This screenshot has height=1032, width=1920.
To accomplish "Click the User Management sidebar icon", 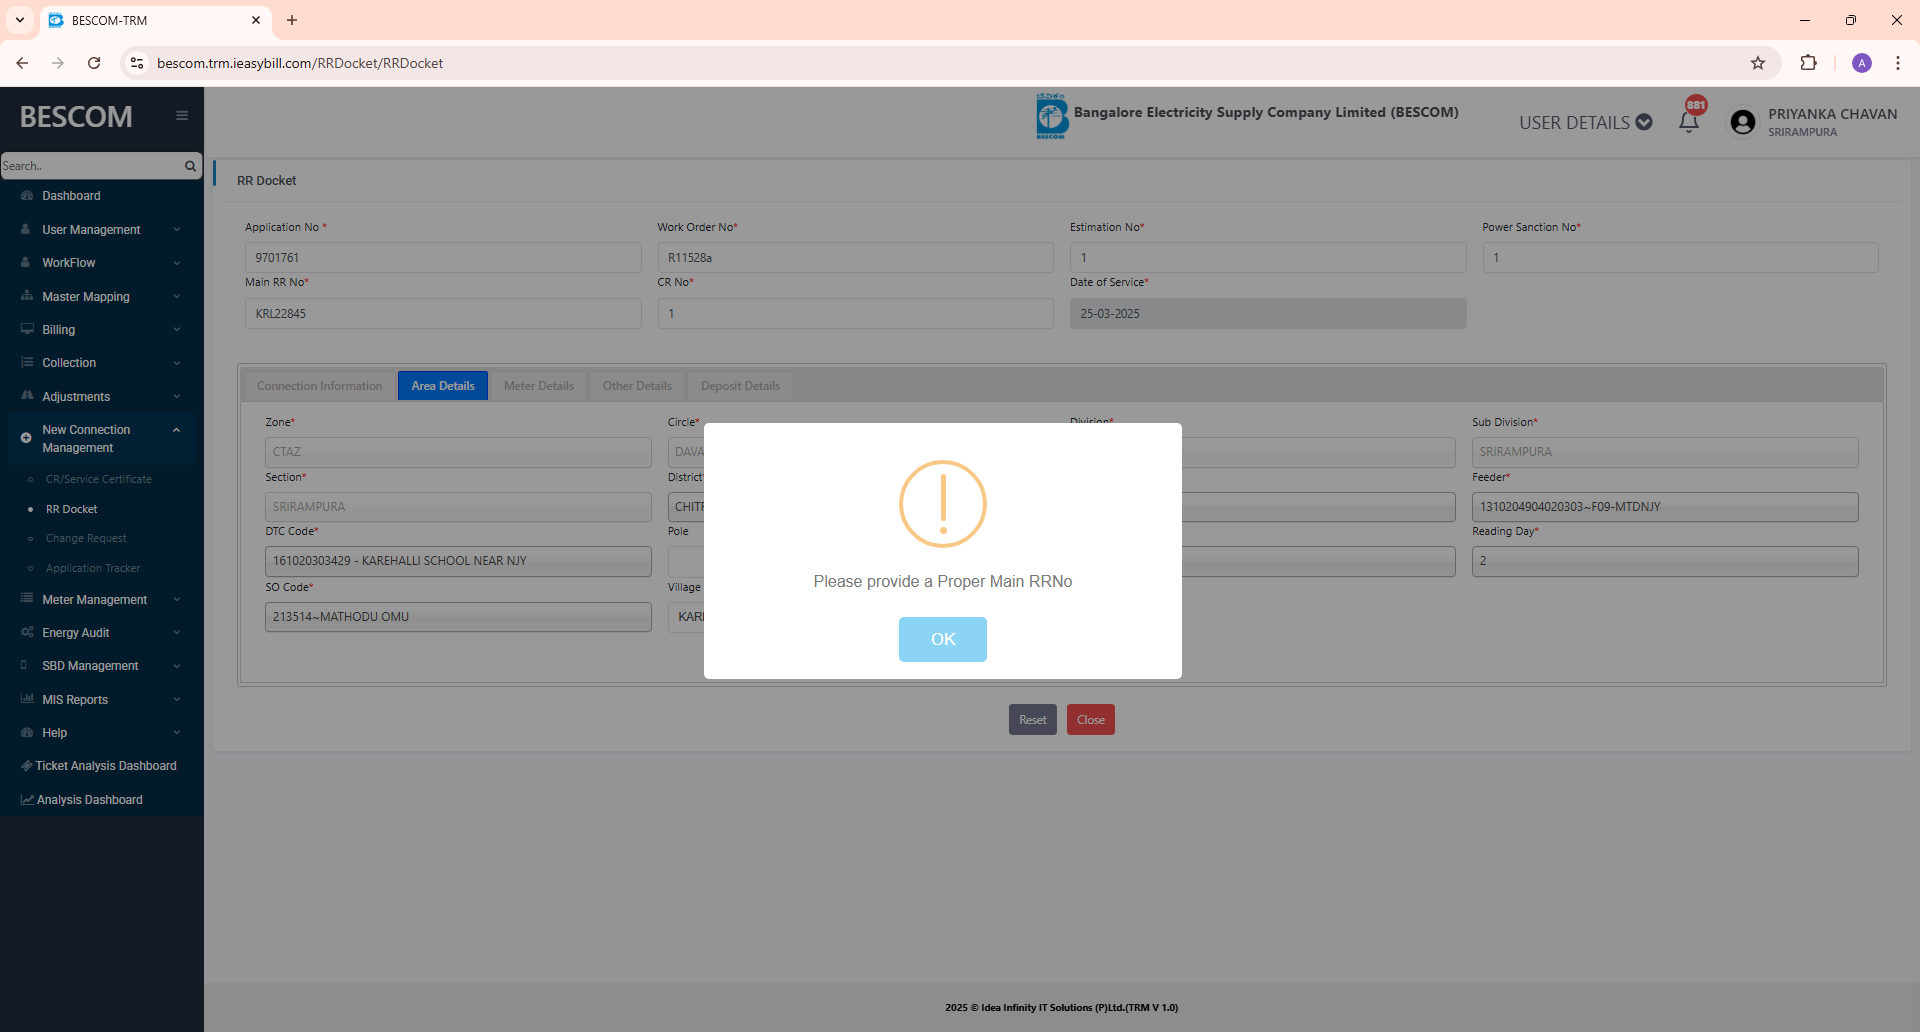I will point(26,230).
